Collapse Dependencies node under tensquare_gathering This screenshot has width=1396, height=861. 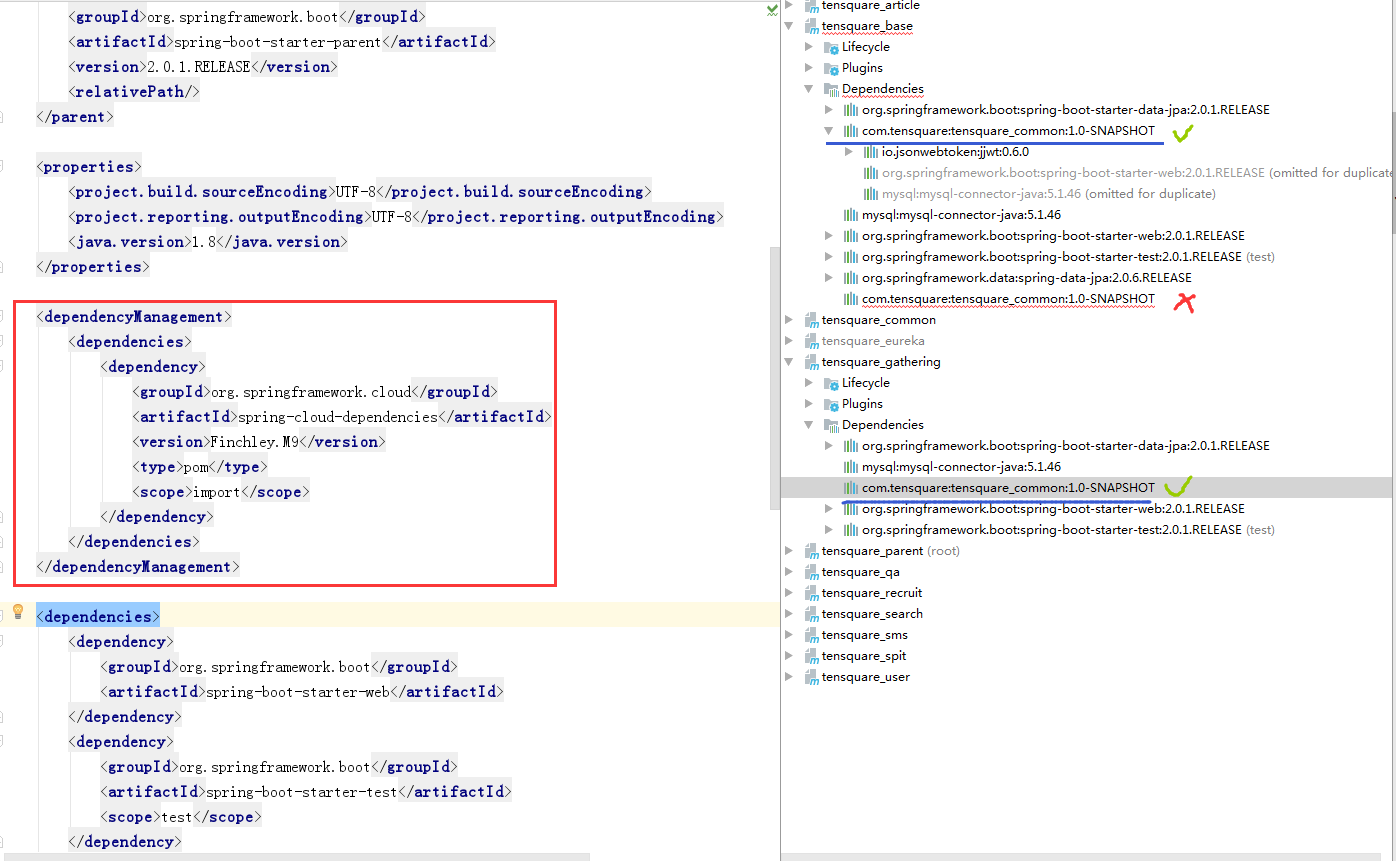(809, 425)
